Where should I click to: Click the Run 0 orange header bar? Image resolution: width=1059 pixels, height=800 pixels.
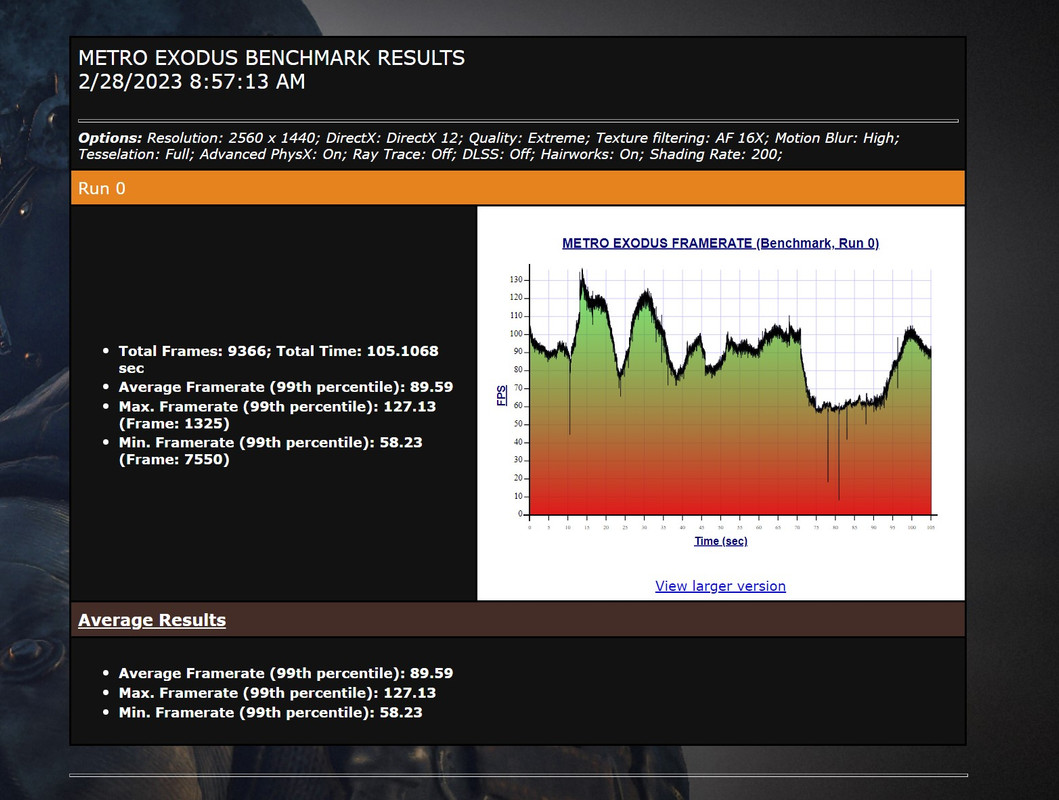(x=517, y=188)
